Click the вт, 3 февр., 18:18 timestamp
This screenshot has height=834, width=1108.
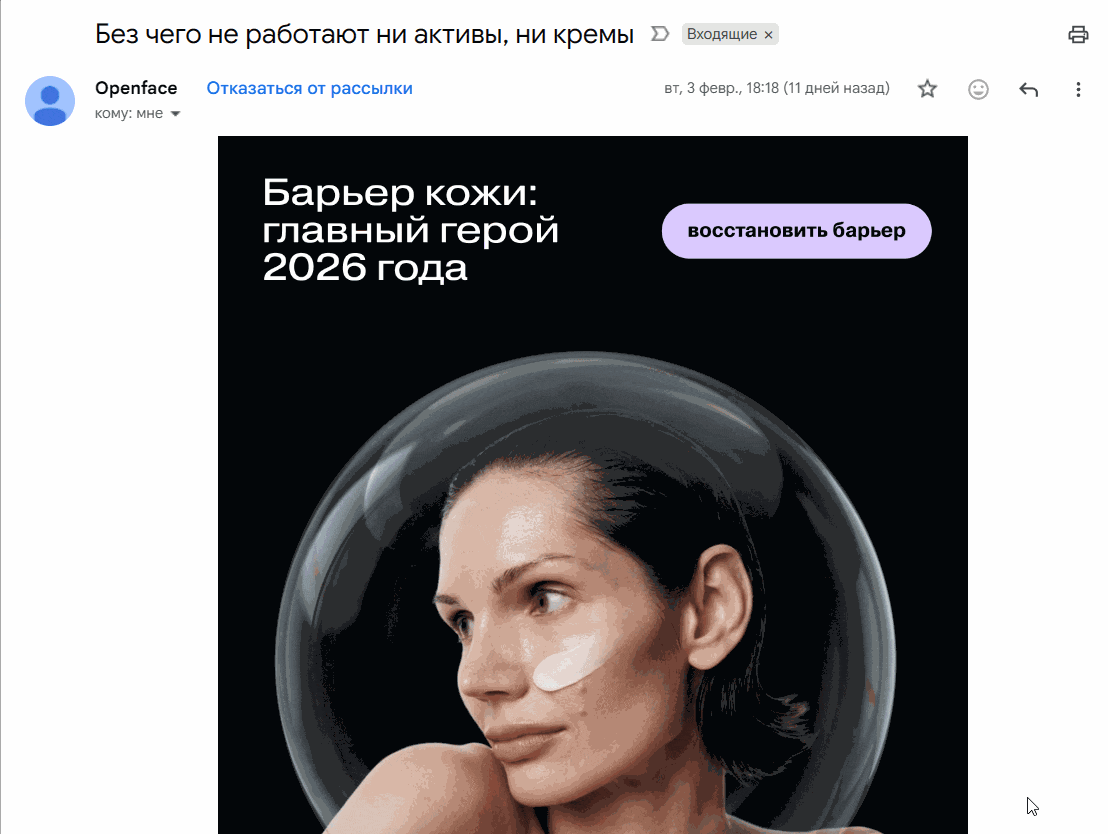(777, 88)
